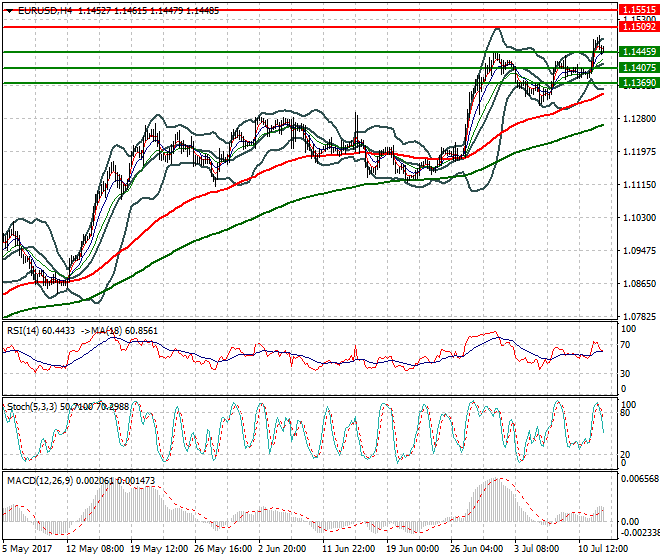The width and height of the screenshot is (660, 560).
Task: Select the 1.14075 green price level label
Action: click(639, 68)
